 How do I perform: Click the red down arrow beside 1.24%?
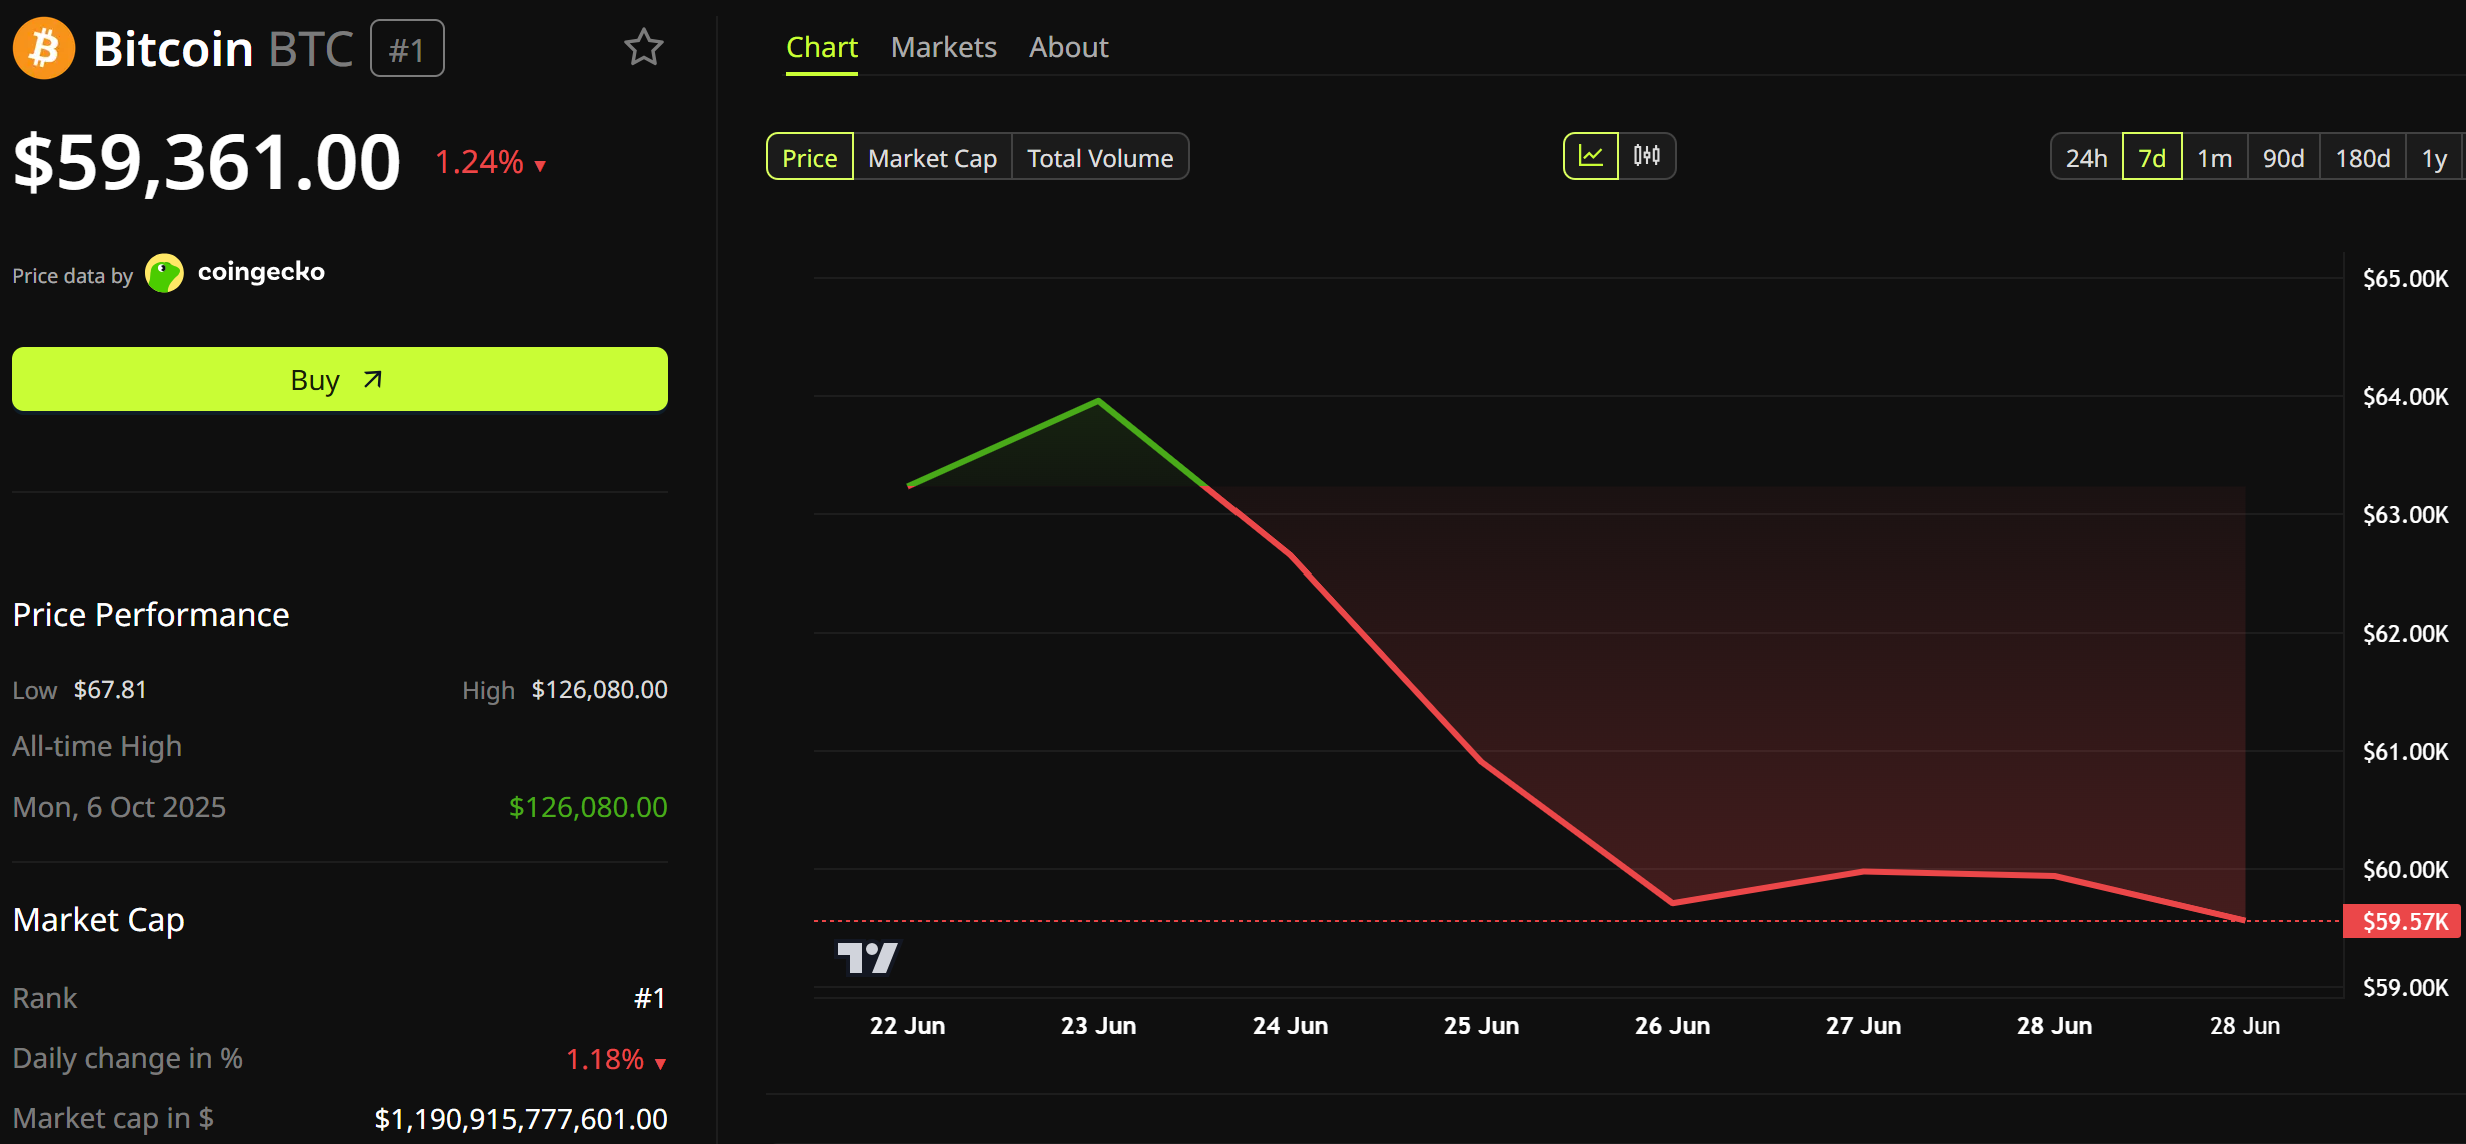(x=540, y=166)
